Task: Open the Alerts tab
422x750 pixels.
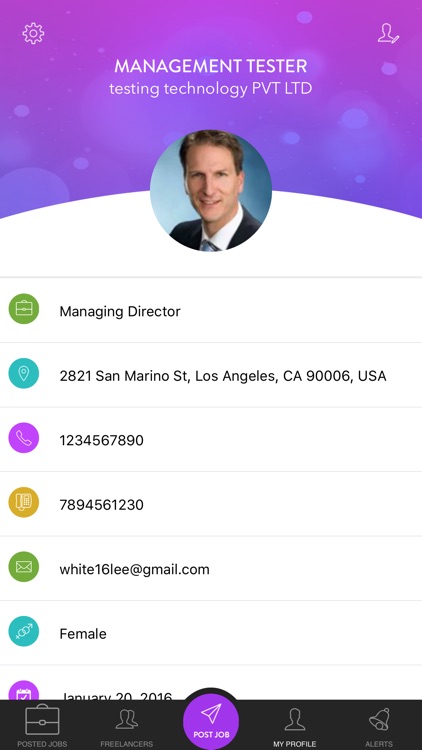Action: (379, 726)
